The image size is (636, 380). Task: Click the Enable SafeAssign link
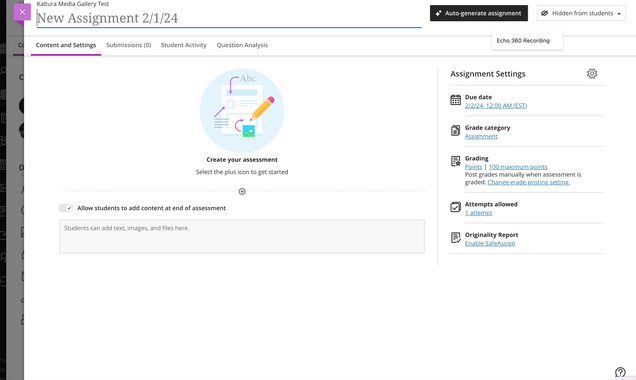tap(490, 243)
